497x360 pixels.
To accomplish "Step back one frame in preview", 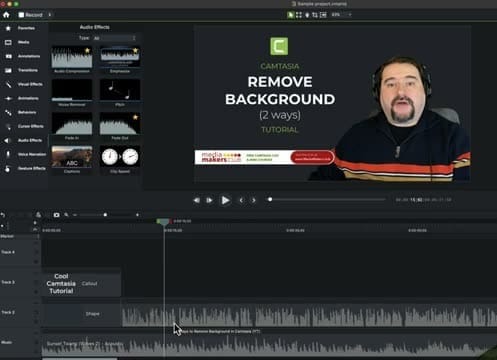I will (x=197, y=200).
